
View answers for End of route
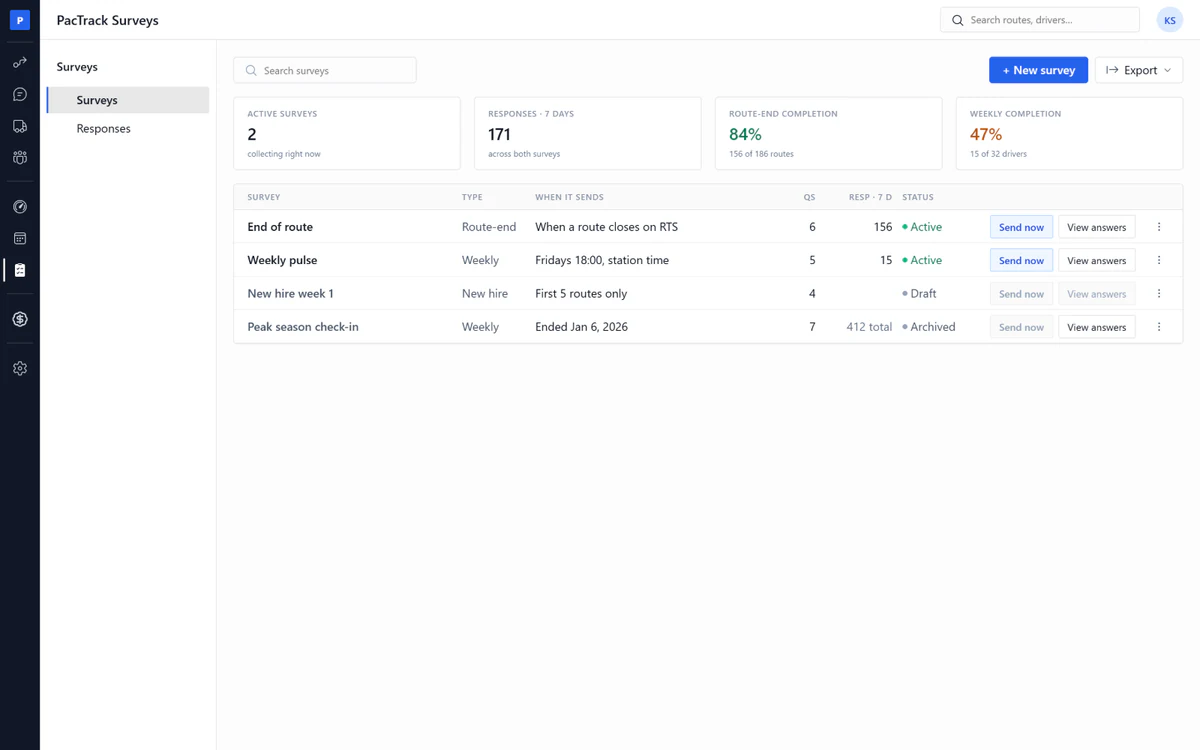(1096, 227)
